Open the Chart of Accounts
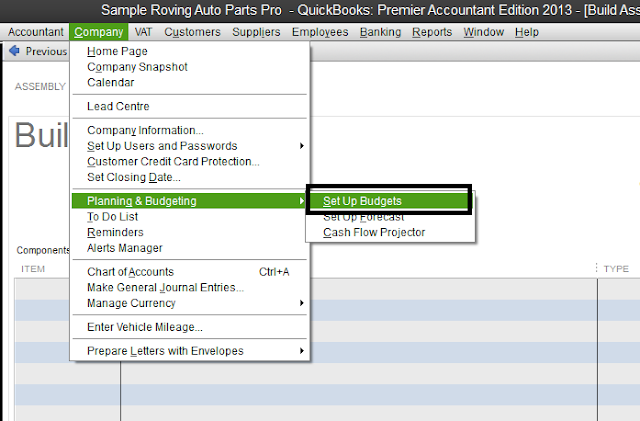This screenshot has width=640, height=421. [131, 272]
